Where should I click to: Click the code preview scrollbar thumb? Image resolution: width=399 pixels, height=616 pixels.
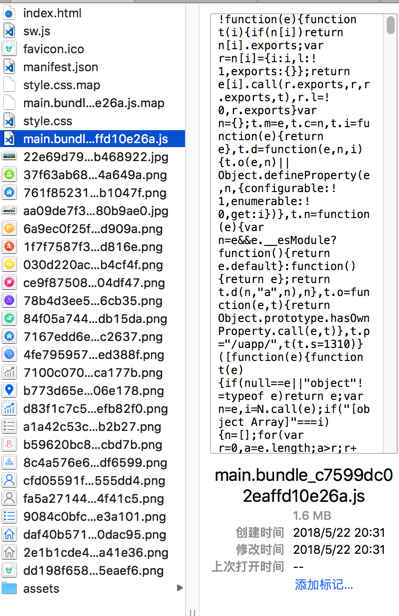click(x=390, y=25)
